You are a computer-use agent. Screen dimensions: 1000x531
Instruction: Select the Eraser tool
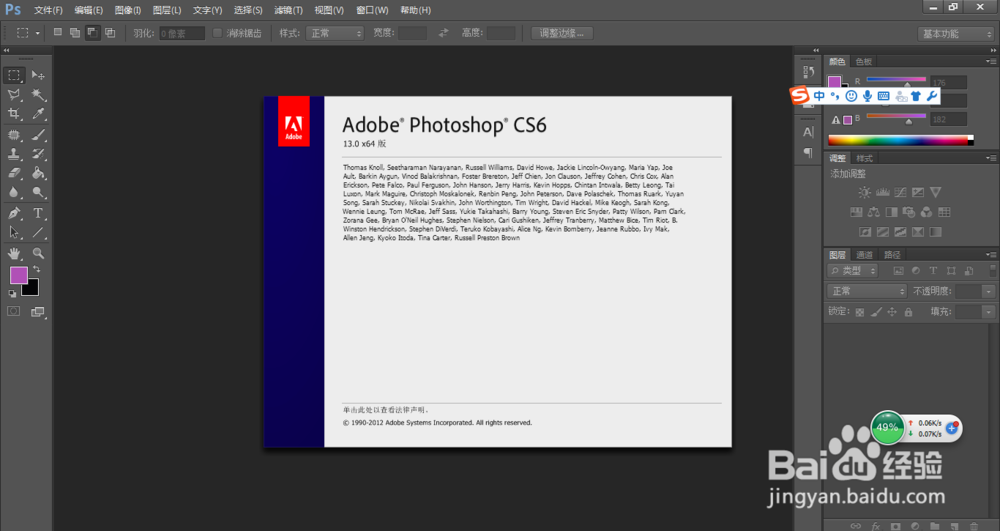(14, 173)
